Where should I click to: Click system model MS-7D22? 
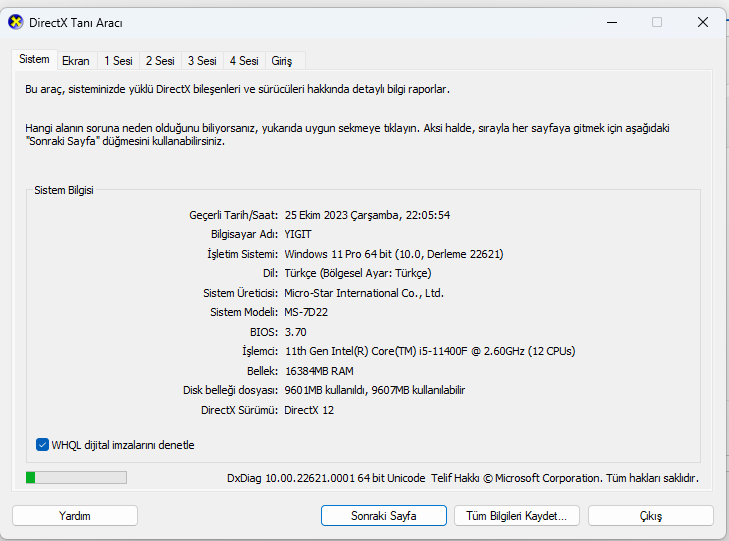coord(306,312)
